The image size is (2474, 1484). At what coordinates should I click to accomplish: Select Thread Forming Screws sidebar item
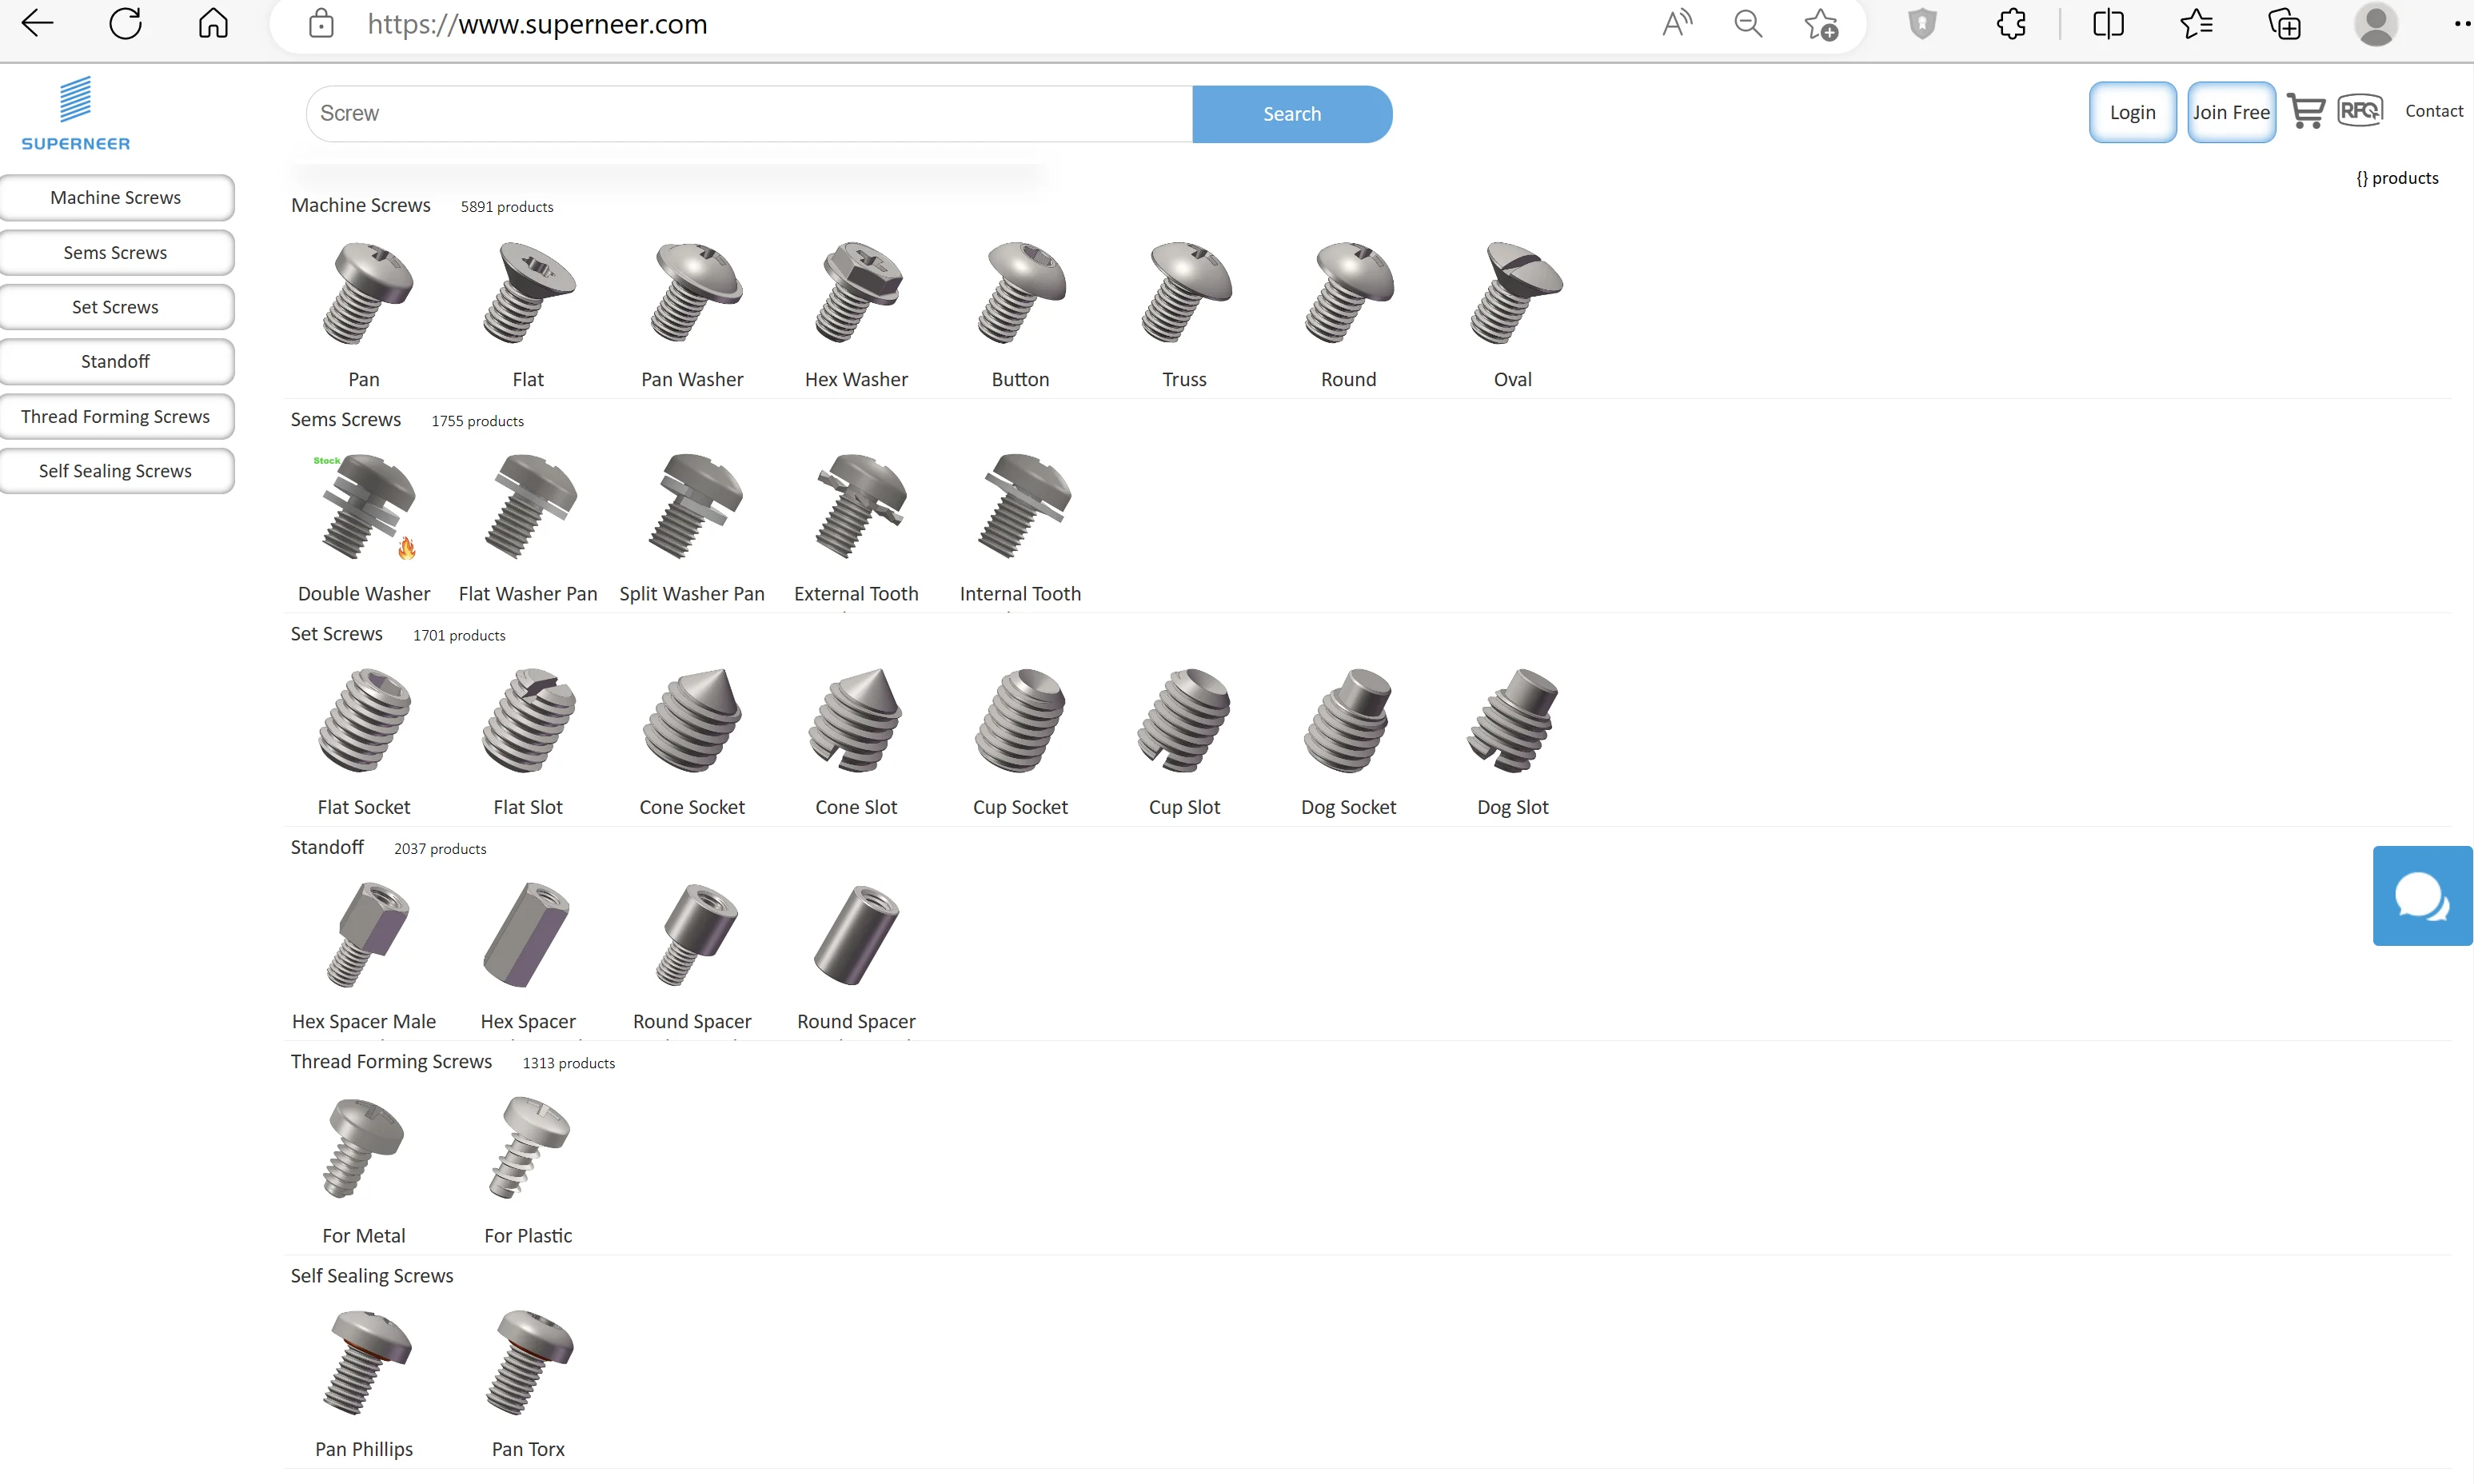pyautogui.click(x=116, y=417)
